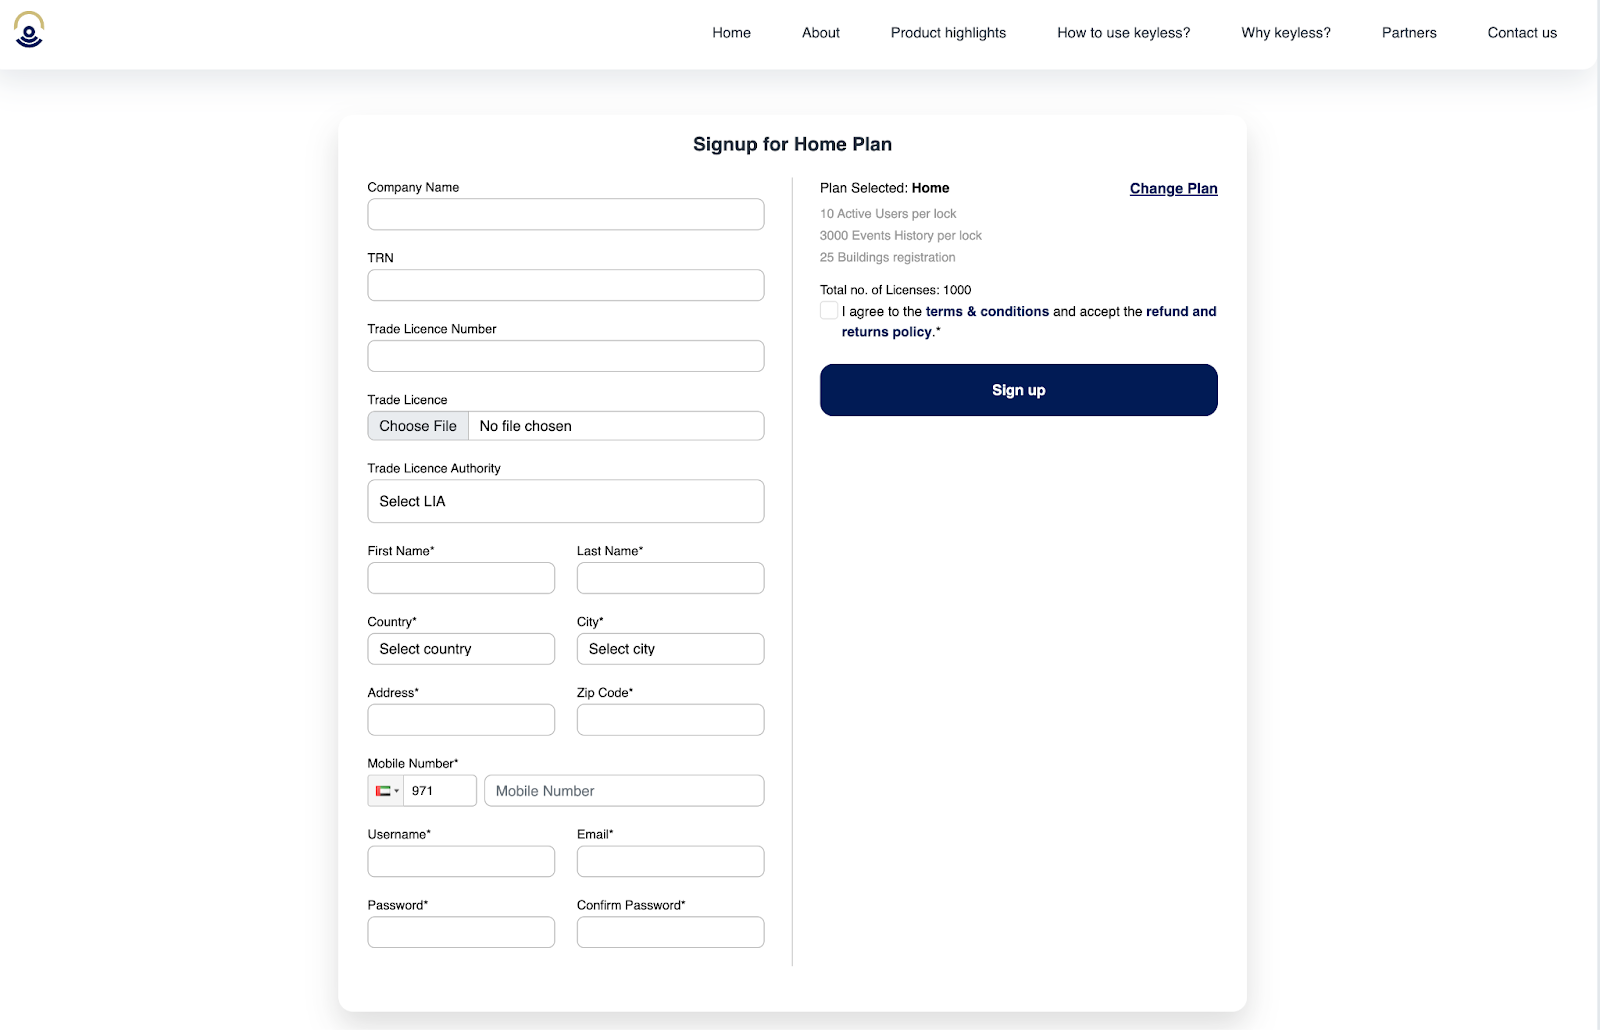
Task: Click the 'No file chosen' text
Action: [x=526, y=426]
